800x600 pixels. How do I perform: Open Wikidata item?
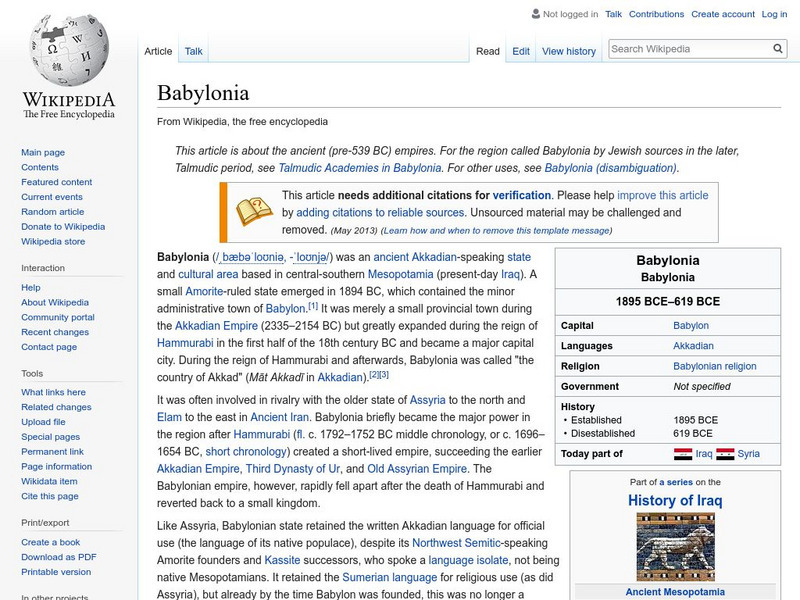coord(49,481)
